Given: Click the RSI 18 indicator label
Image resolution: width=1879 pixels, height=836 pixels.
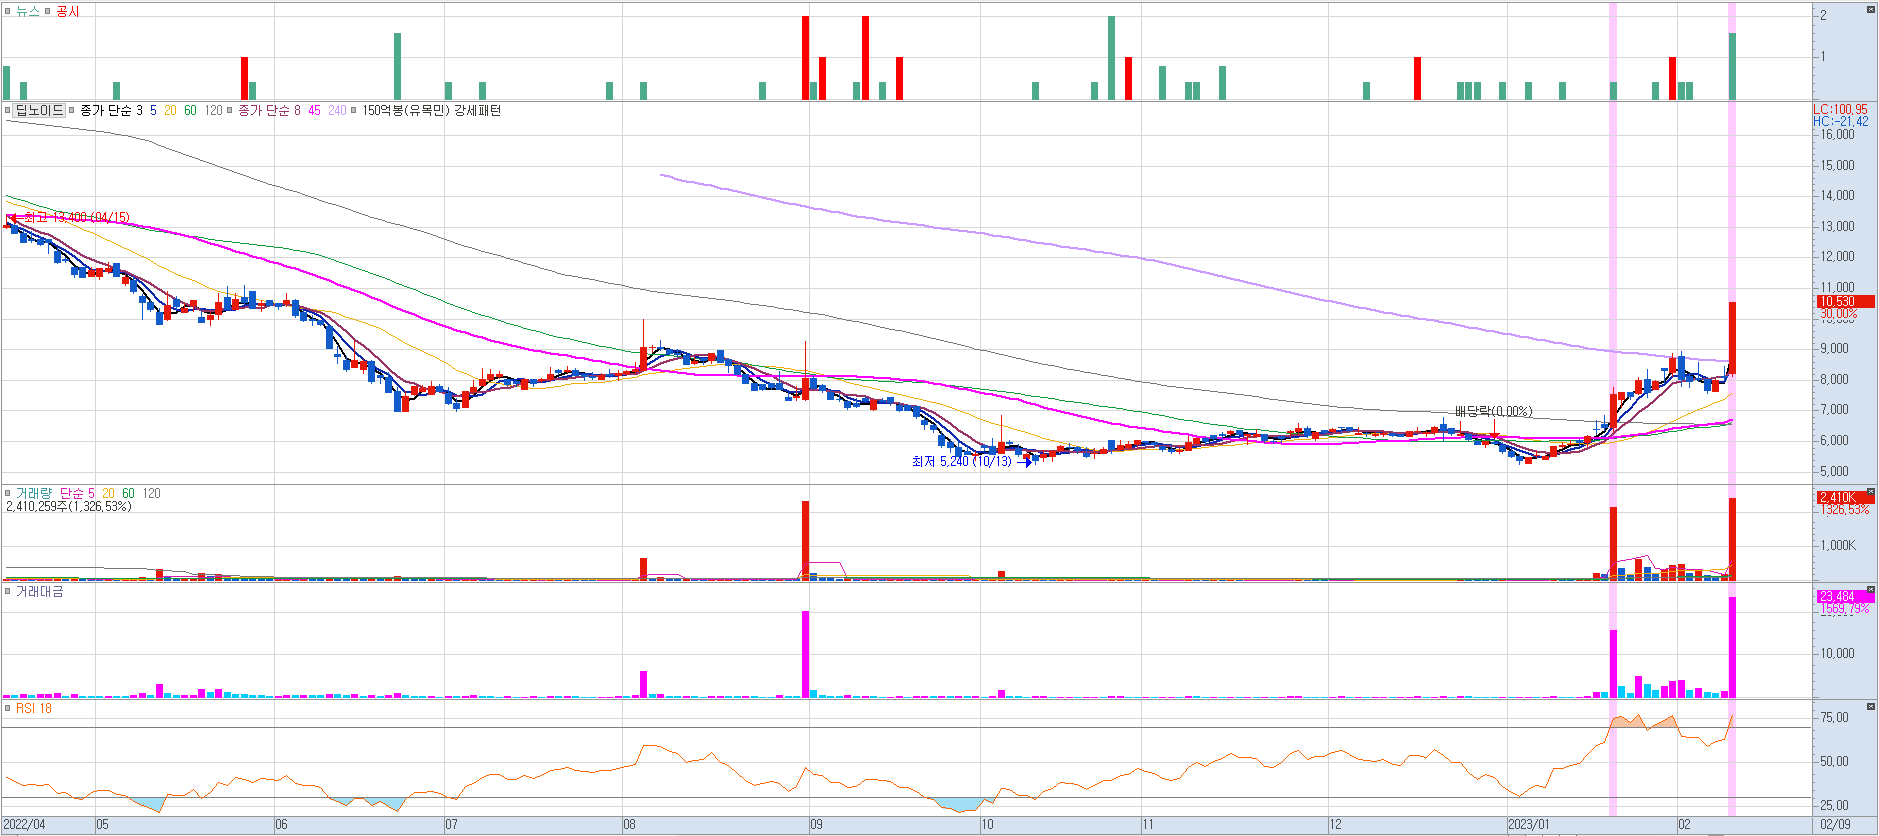Looking at the screenshot, I should 33,708.
